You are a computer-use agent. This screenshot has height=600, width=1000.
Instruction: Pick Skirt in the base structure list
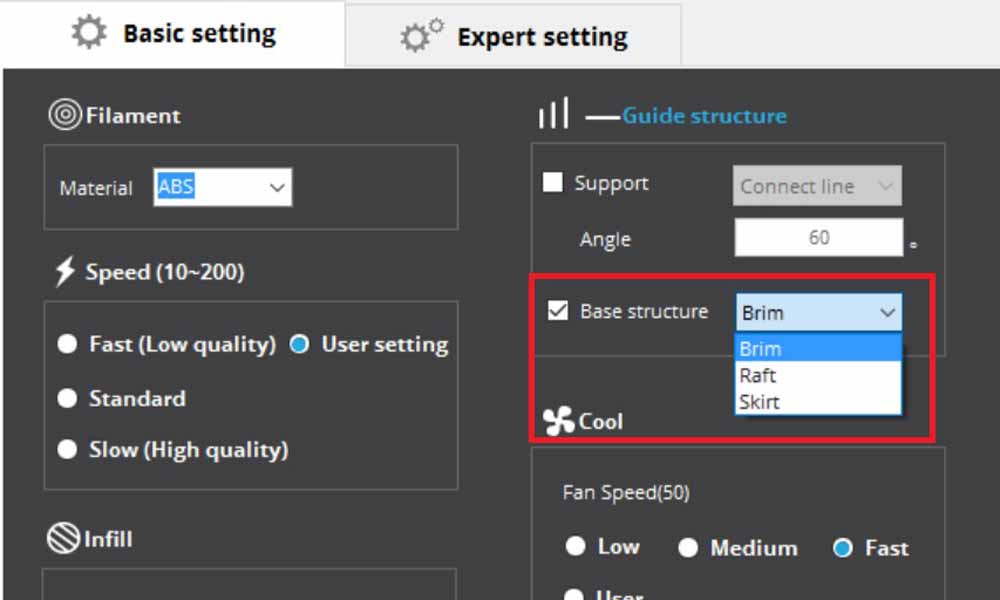tap(818, 402)
